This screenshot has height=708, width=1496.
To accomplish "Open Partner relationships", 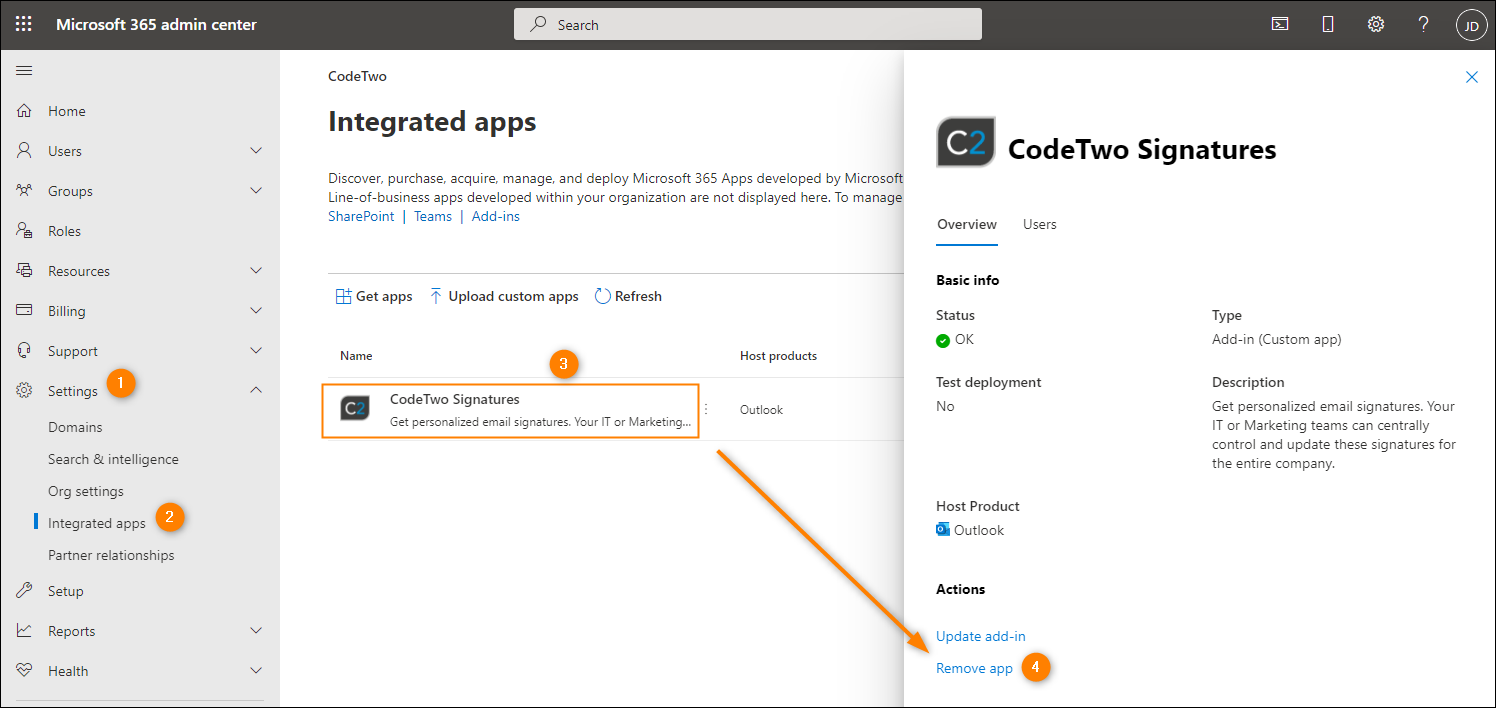I will point(111,555).
